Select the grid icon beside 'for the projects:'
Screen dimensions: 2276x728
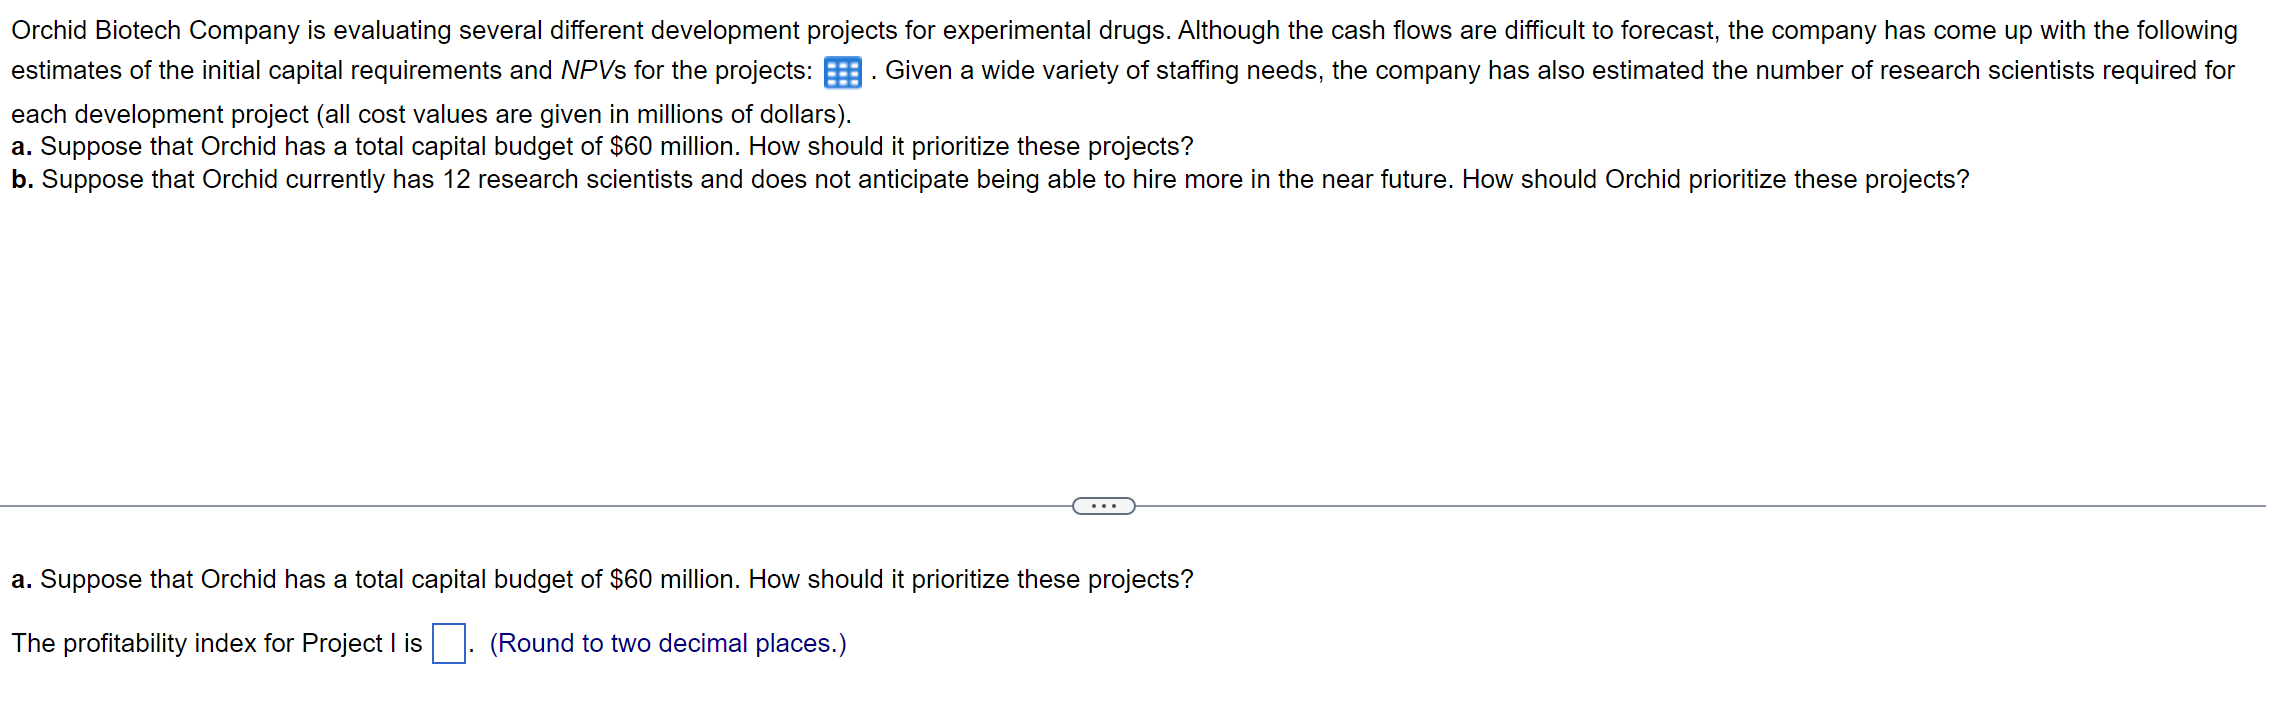[x=841, y=71]
